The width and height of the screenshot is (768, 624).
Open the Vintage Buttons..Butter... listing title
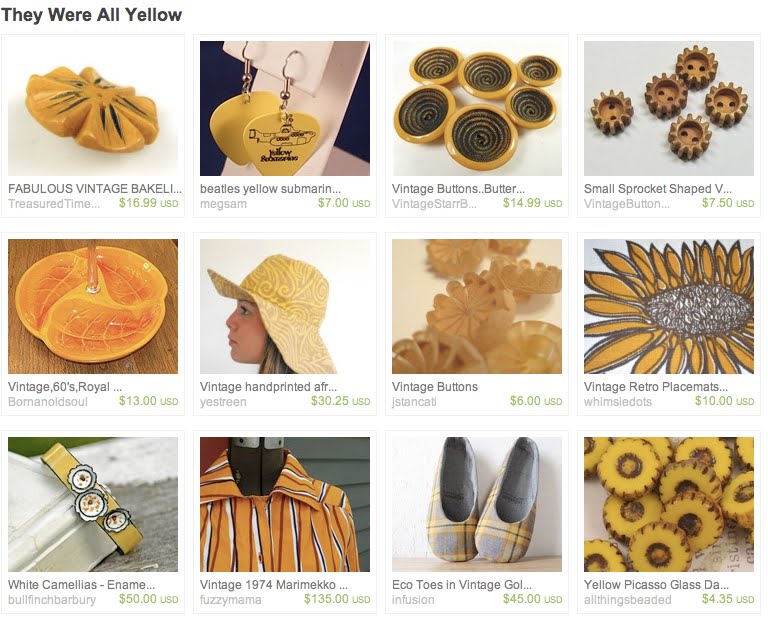458,189
